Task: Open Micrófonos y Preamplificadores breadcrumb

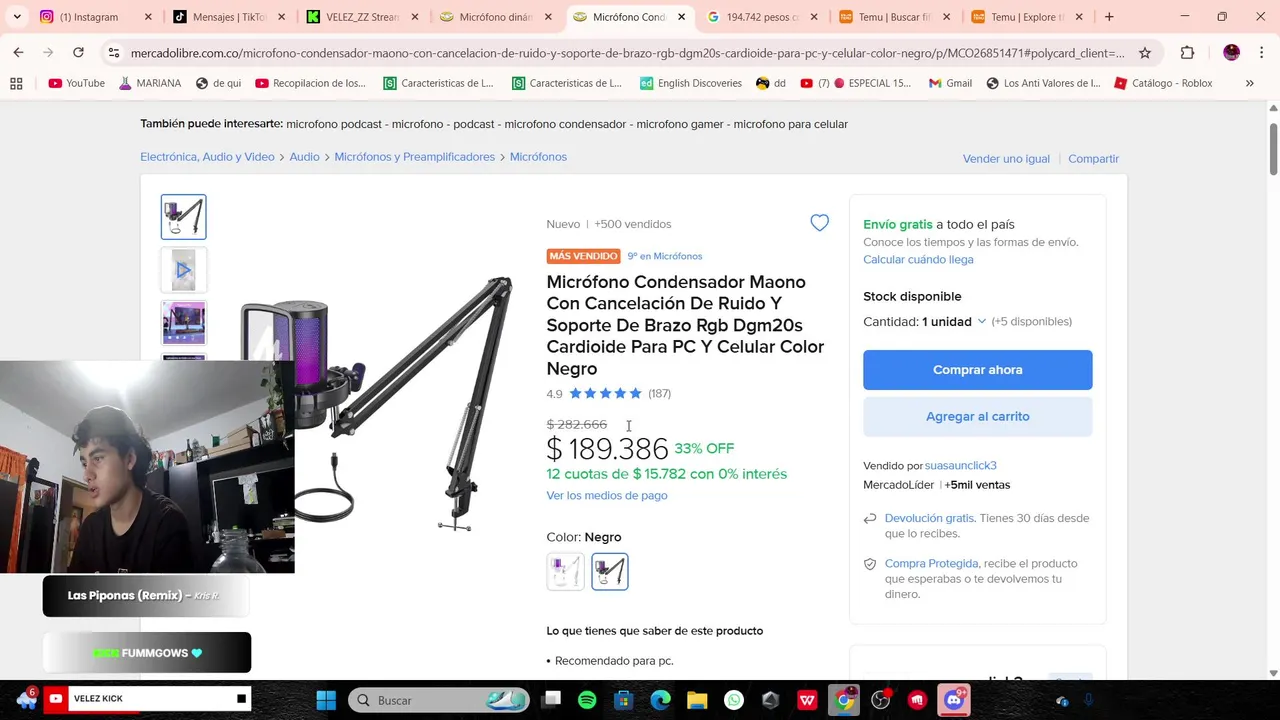Action: tap(414, 157)
